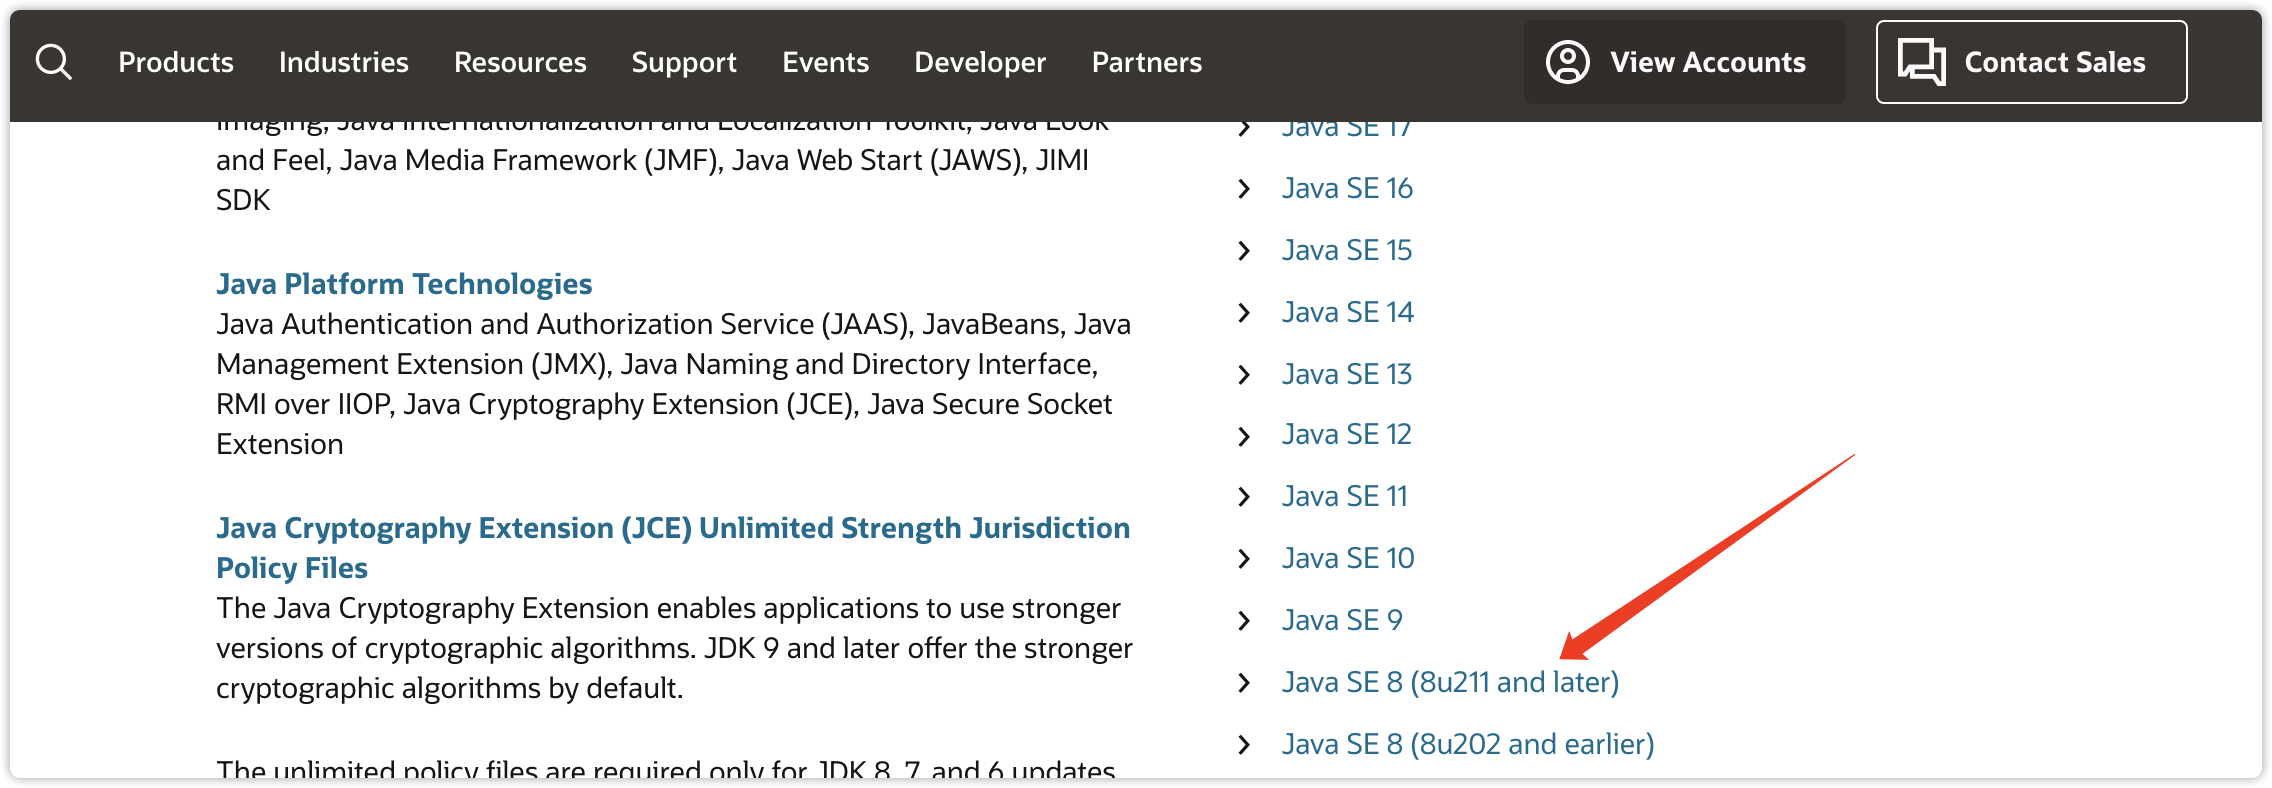Open the Developer menu
Image resolution: width=2272 pixels, height=788 pixels.
point(979,62)
